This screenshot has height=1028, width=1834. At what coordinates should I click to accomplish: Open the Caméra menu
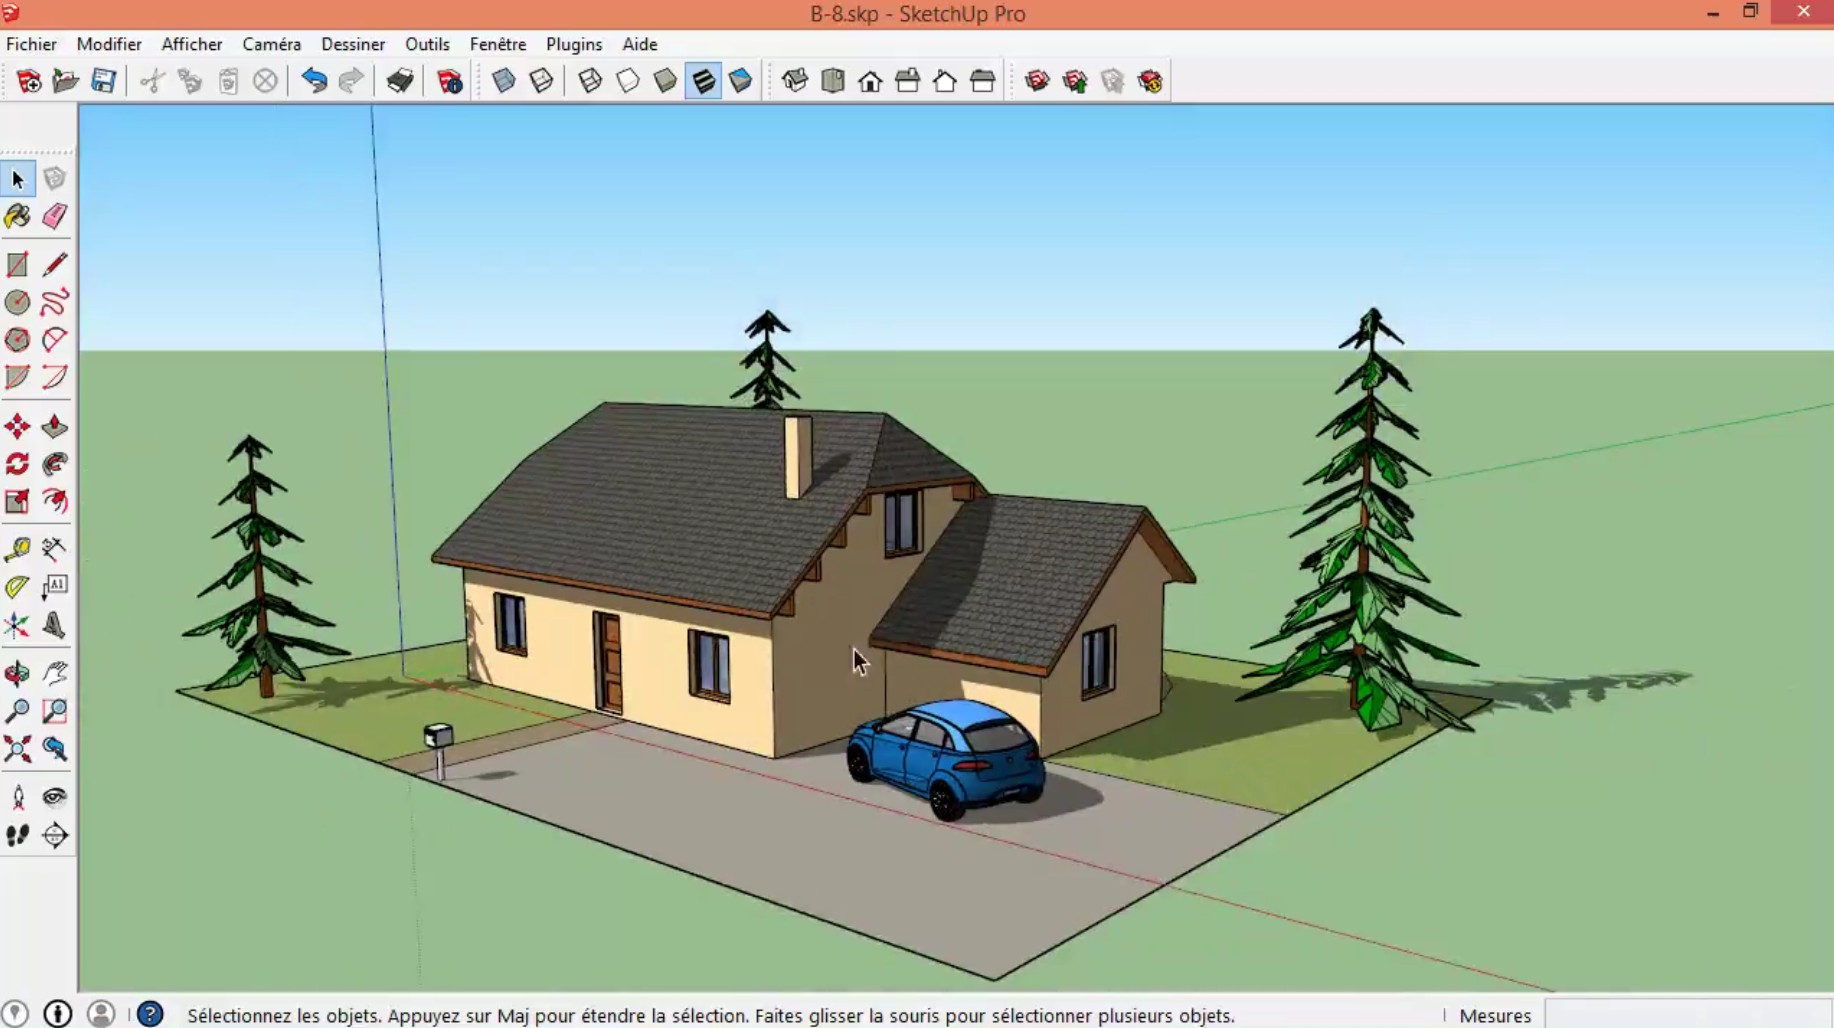click(271, 44)
